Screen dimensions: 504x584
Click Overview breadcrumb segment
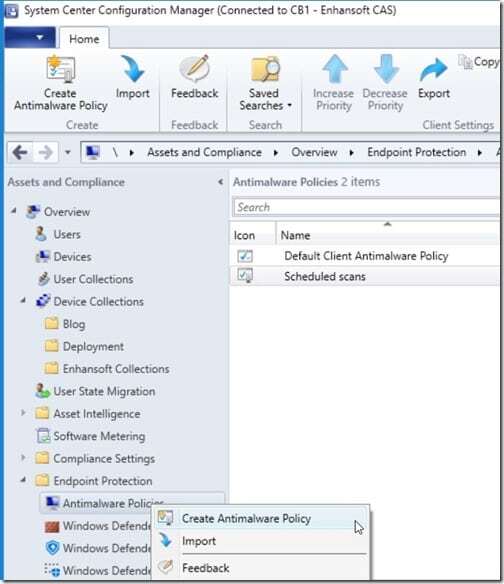pos(314,152)
